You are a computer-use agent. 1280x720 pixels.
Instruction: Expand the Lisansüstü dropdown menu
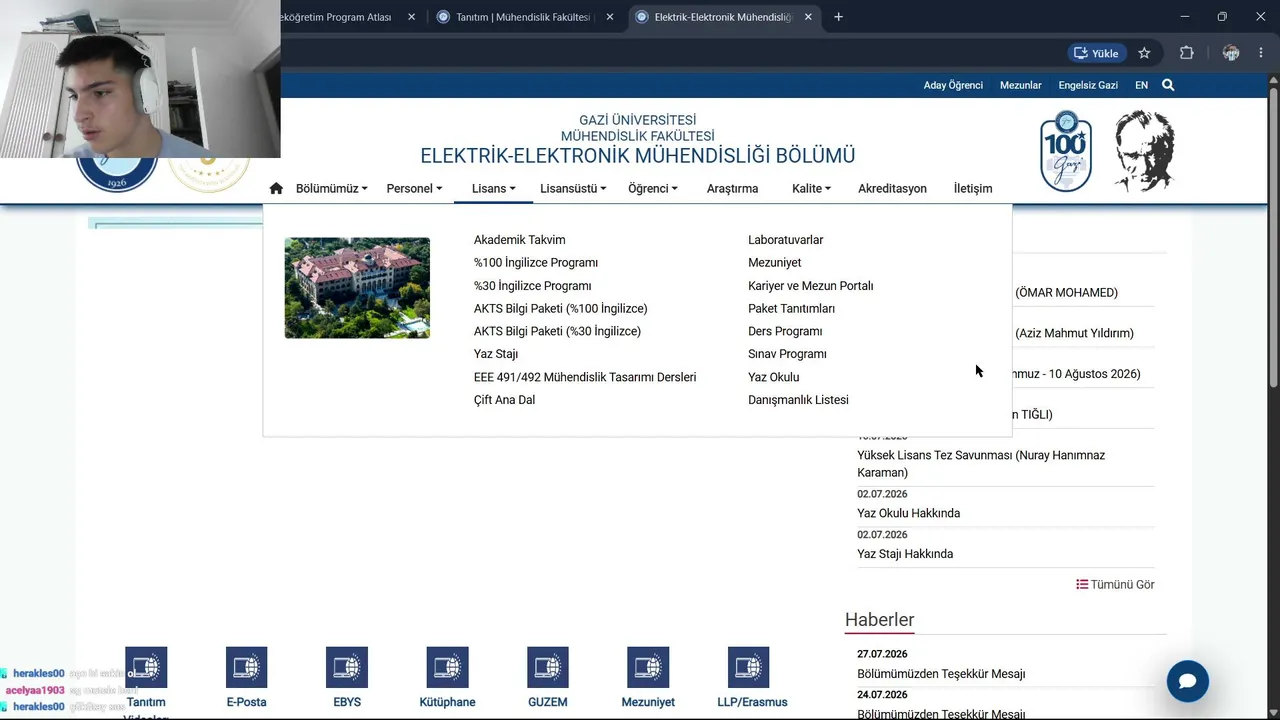click(573, 188)
